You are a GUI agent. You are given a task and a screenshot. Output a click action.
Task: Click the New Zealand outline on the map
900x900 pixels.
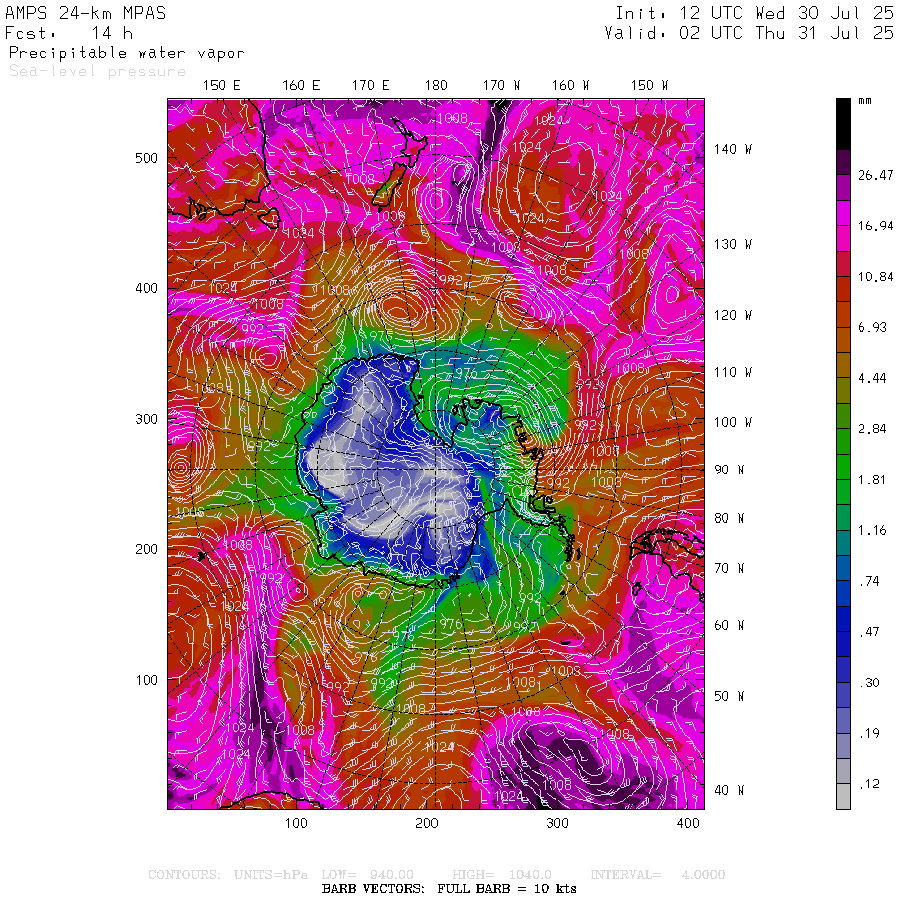[x=399, y=164]
